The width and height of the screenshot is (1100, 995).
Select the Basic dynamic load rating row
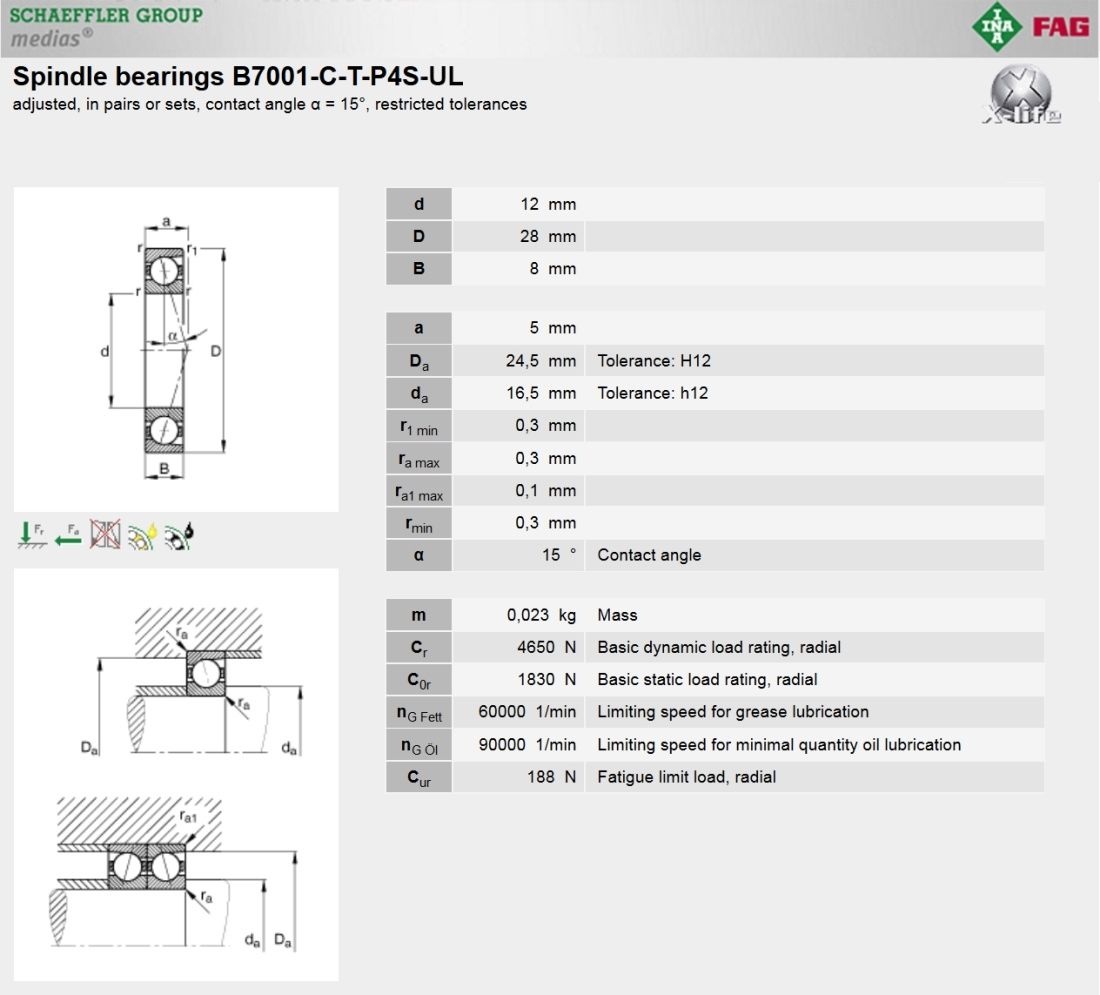pos(714,647)
